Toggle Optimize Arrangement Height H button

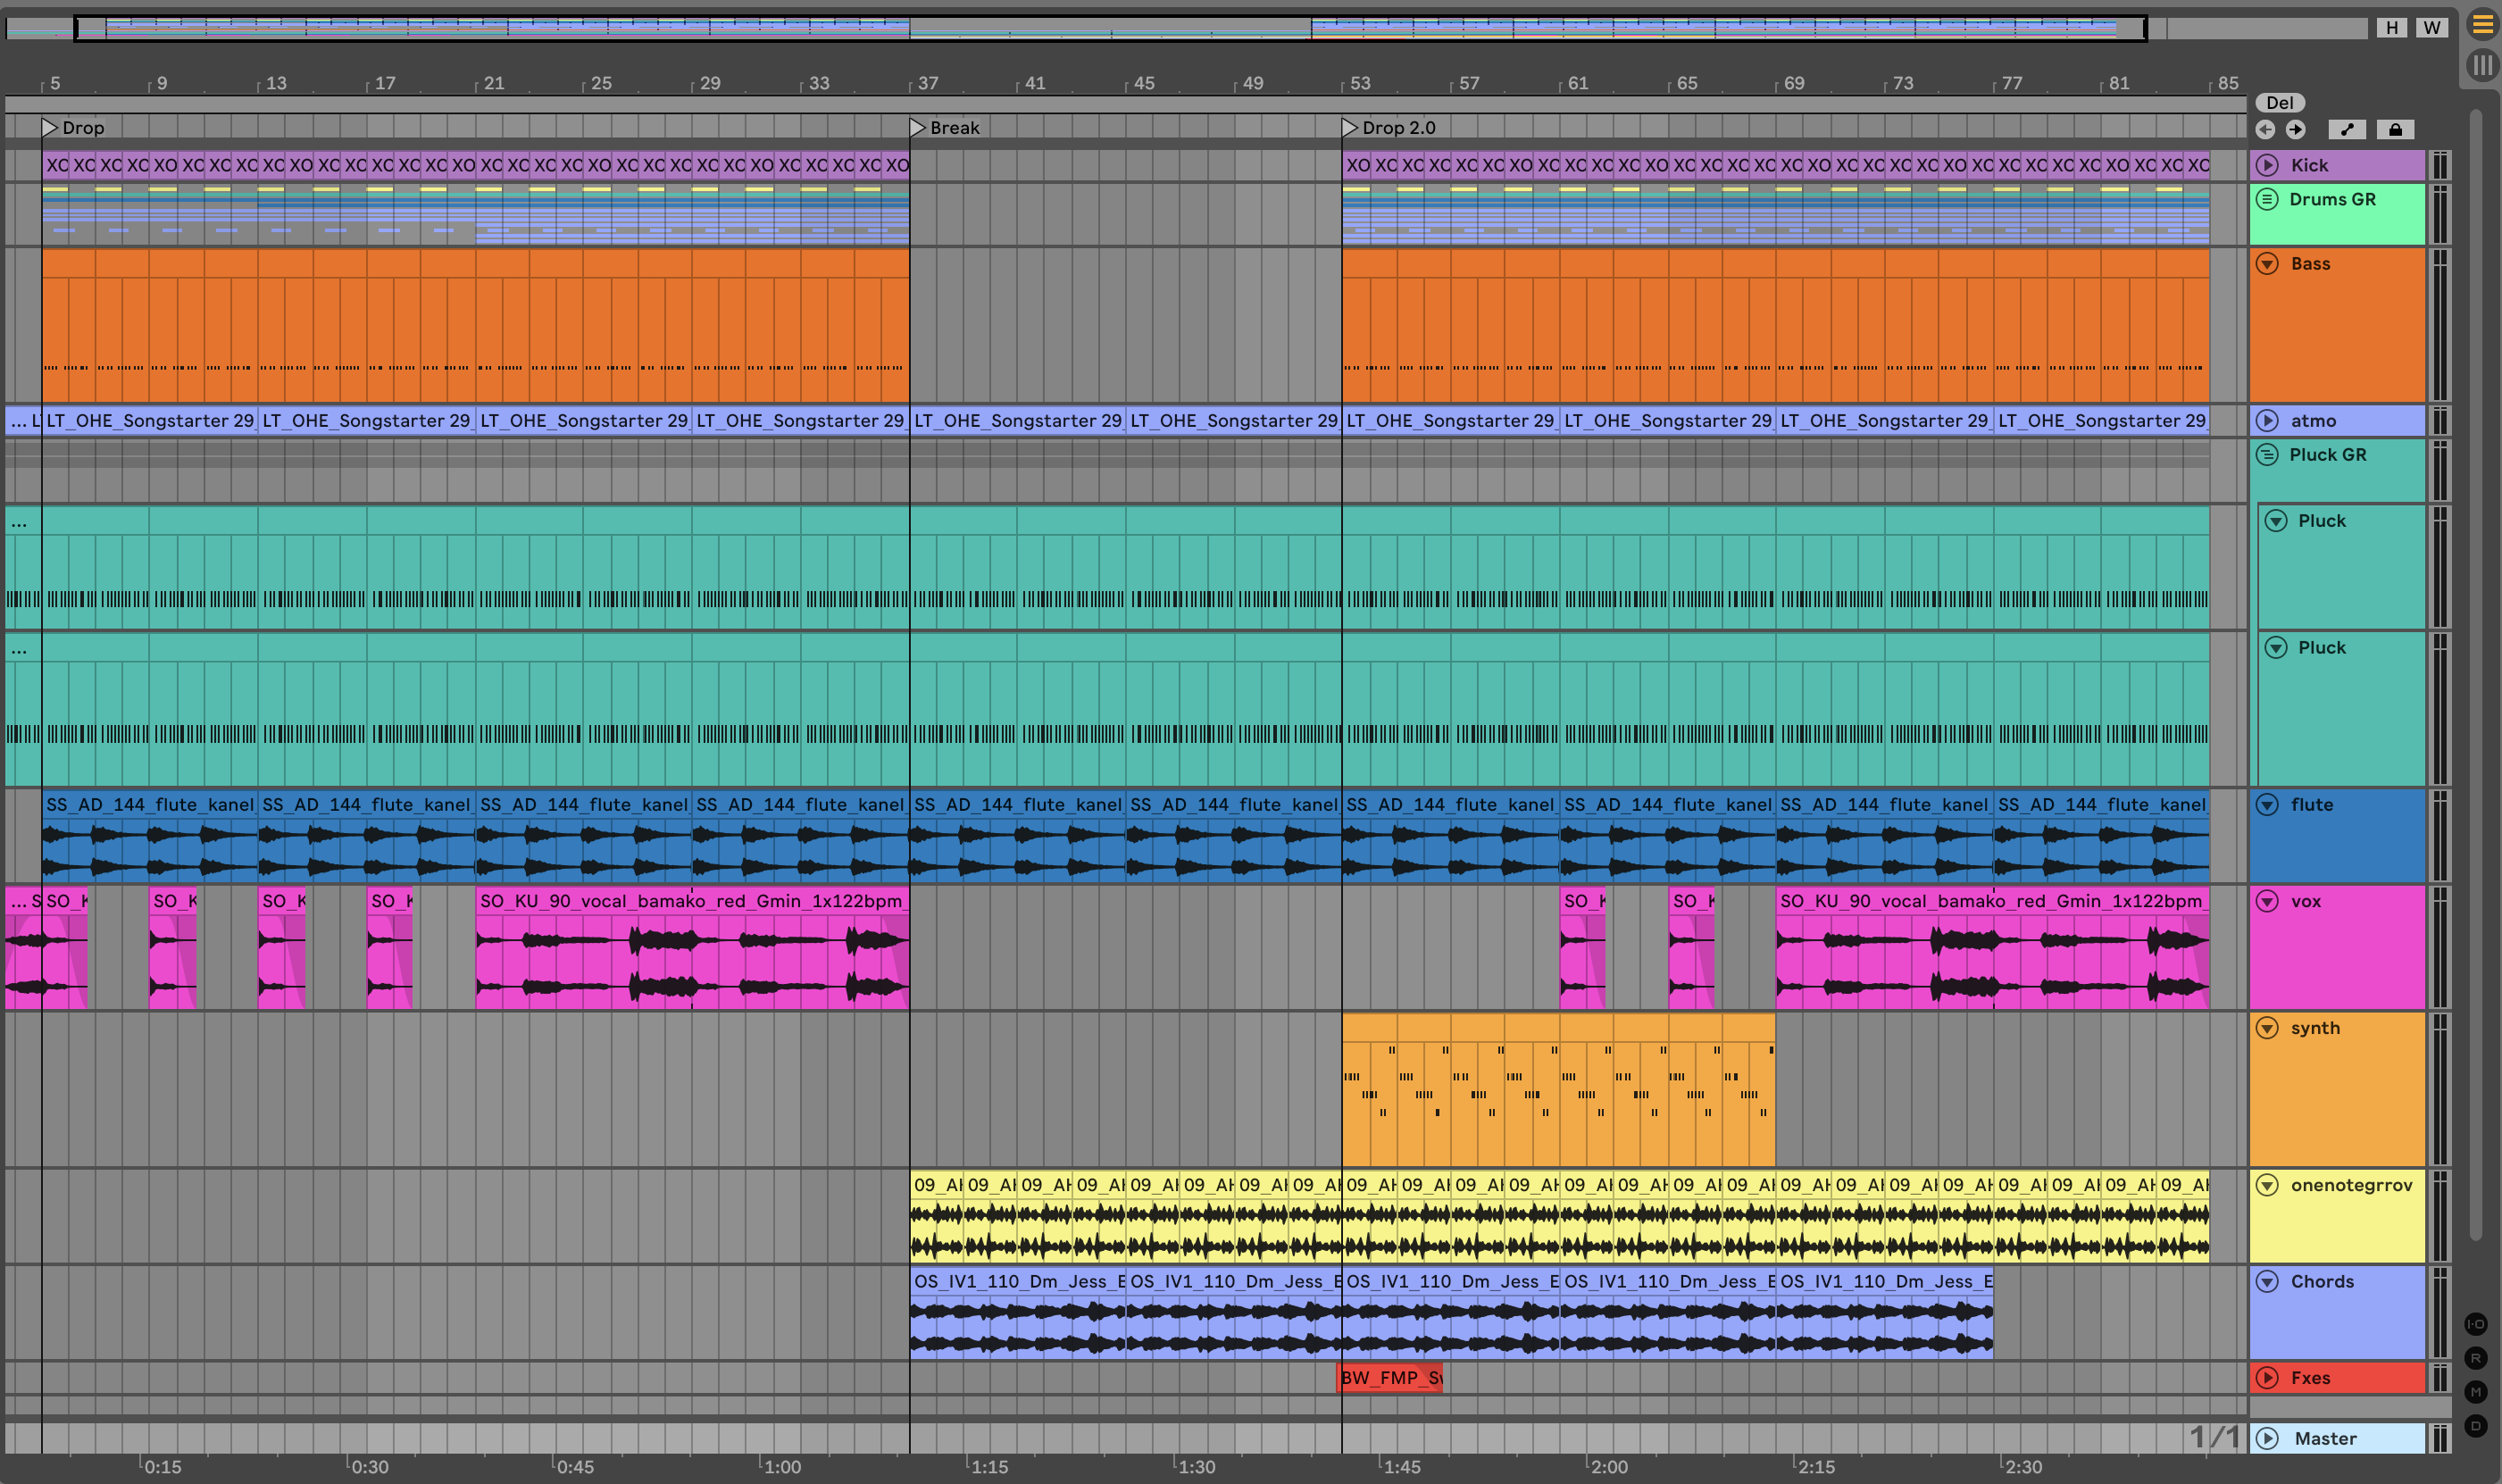[2392, 28]
